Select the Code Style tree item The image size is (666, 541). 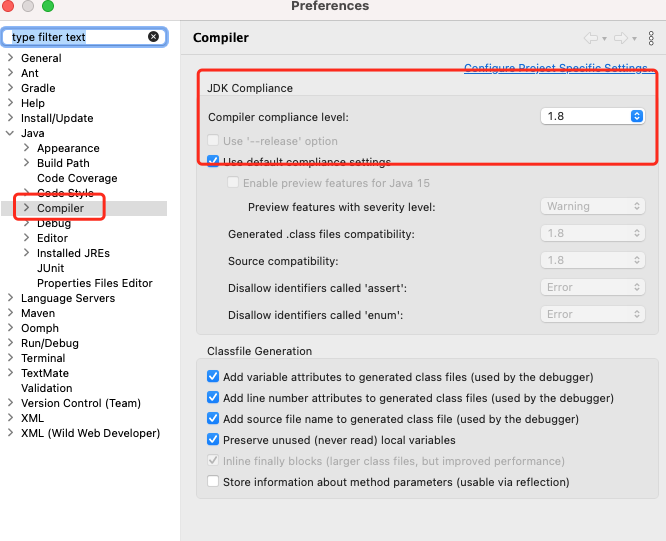(x=65, y=193)
